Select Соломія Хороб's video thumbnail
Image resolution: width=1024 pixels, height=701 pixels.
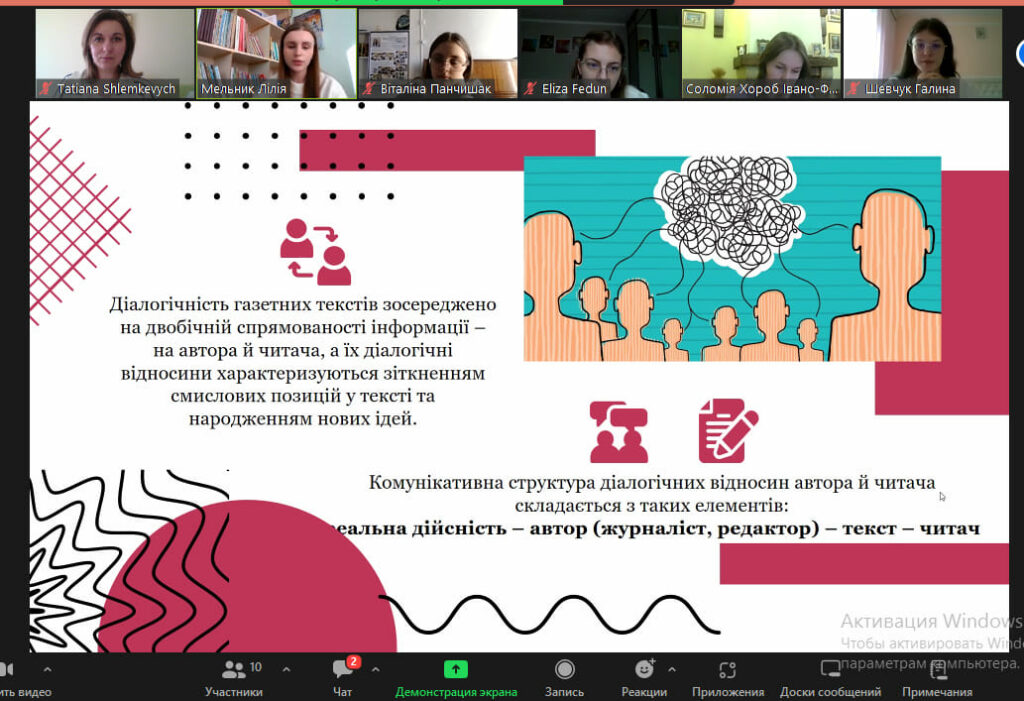pyautogui.click(x=761, y=54)
